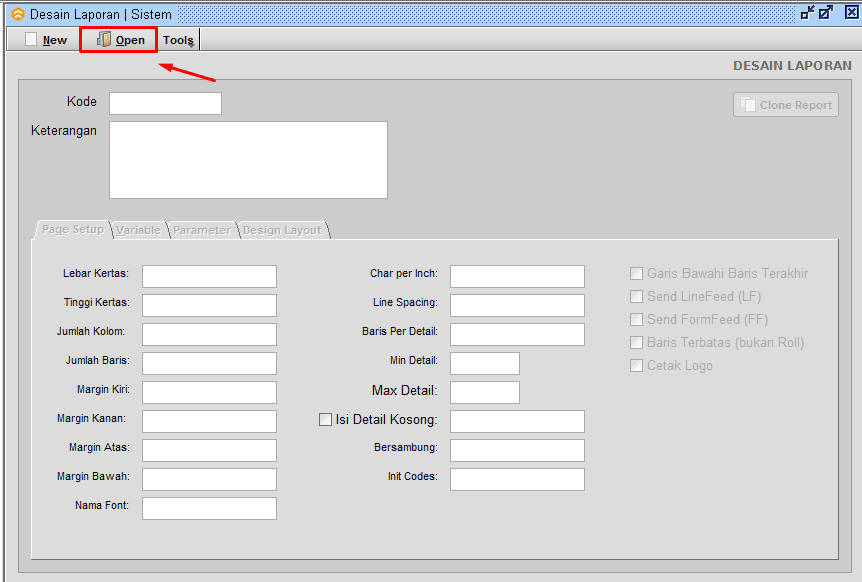This screenshot has height=582, width=862.
Task: Click the orange app logo in title bar
Action: (18, 14)
